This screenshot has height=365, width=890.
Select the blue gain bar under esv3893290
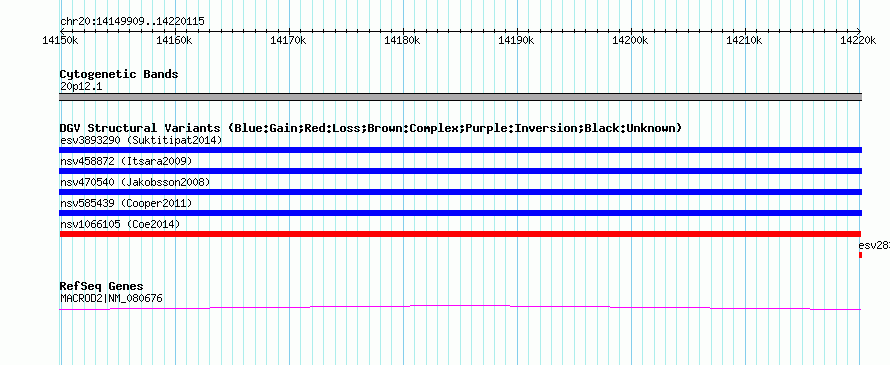[x=460, y=150]
